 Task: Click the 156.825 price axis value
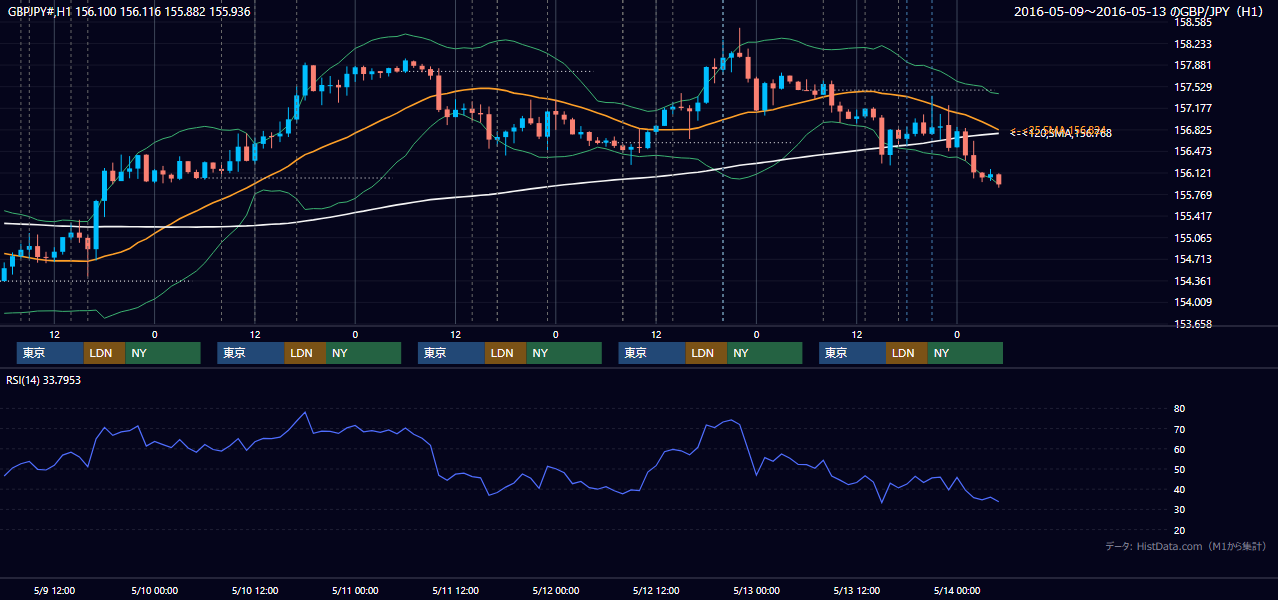tap(1192, 130)
